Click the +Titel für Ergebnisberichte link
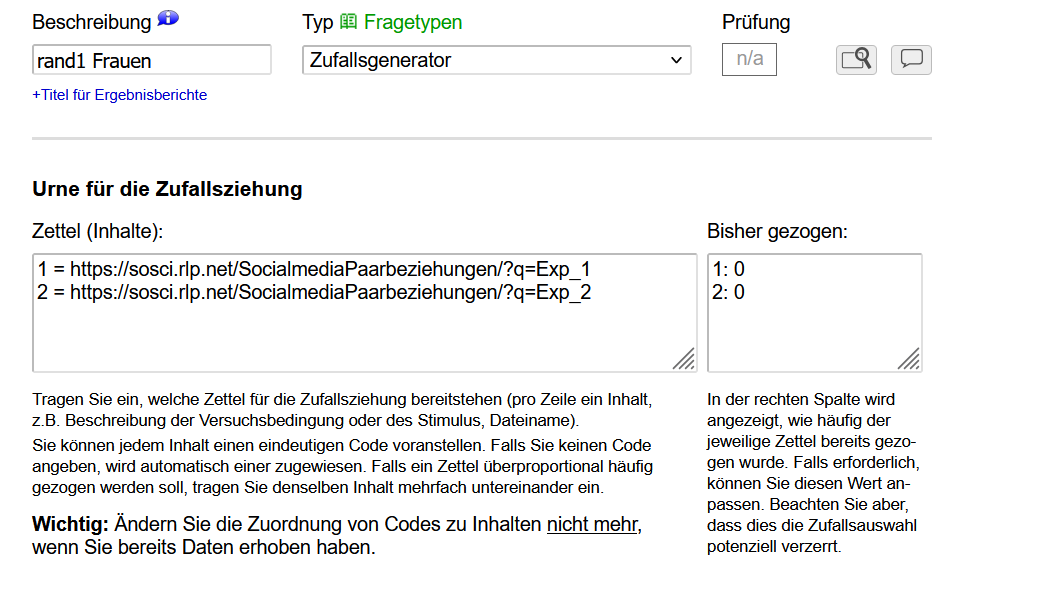 tap(120, 95)
